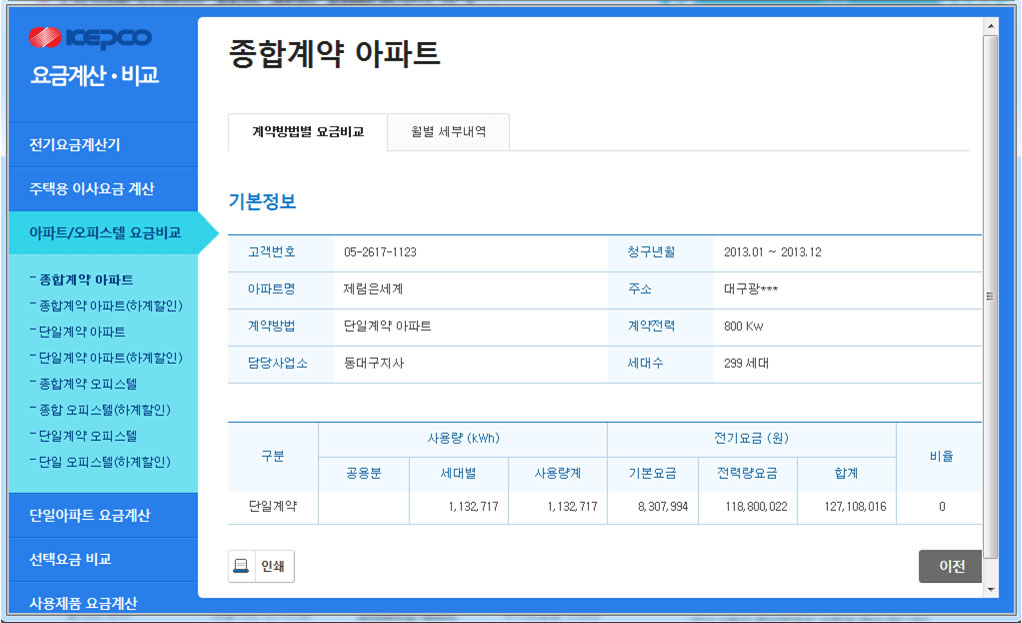The height and width of the screenshot is (623, 1022).
Task: Click the 사용량계 column header
Action: (x=557, y=474)
